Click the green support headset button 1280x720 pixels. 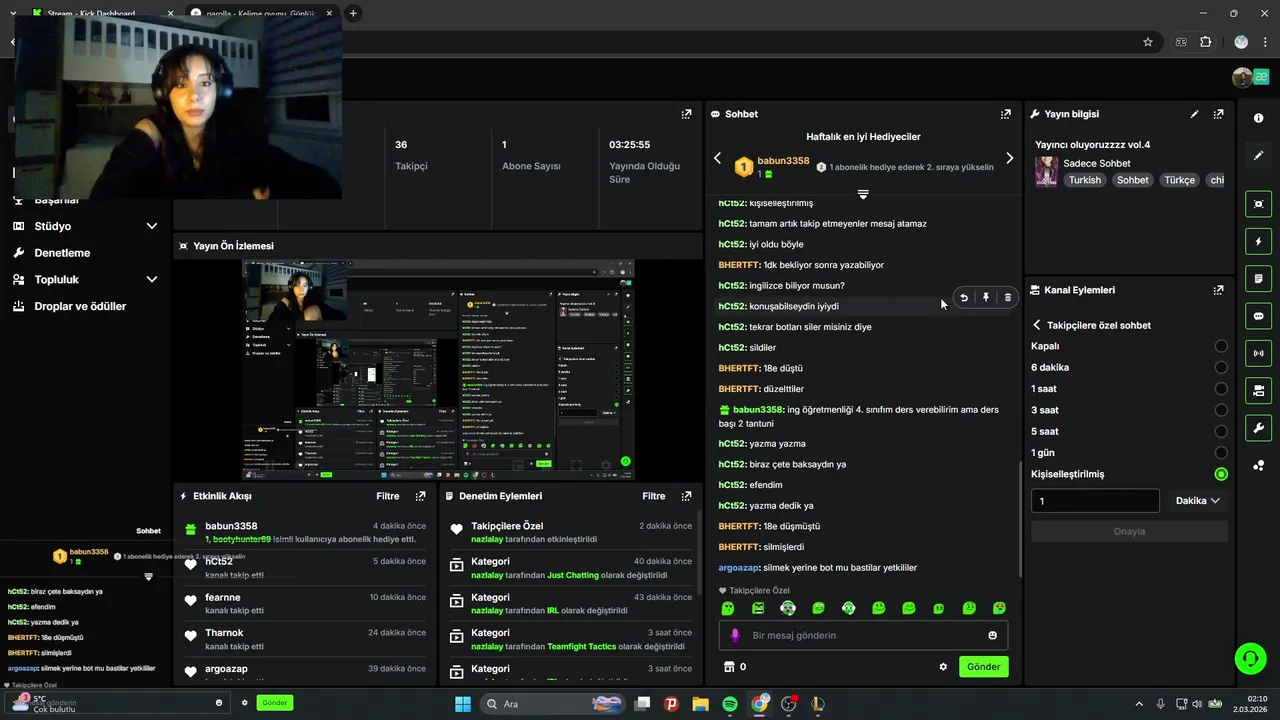1250,658
